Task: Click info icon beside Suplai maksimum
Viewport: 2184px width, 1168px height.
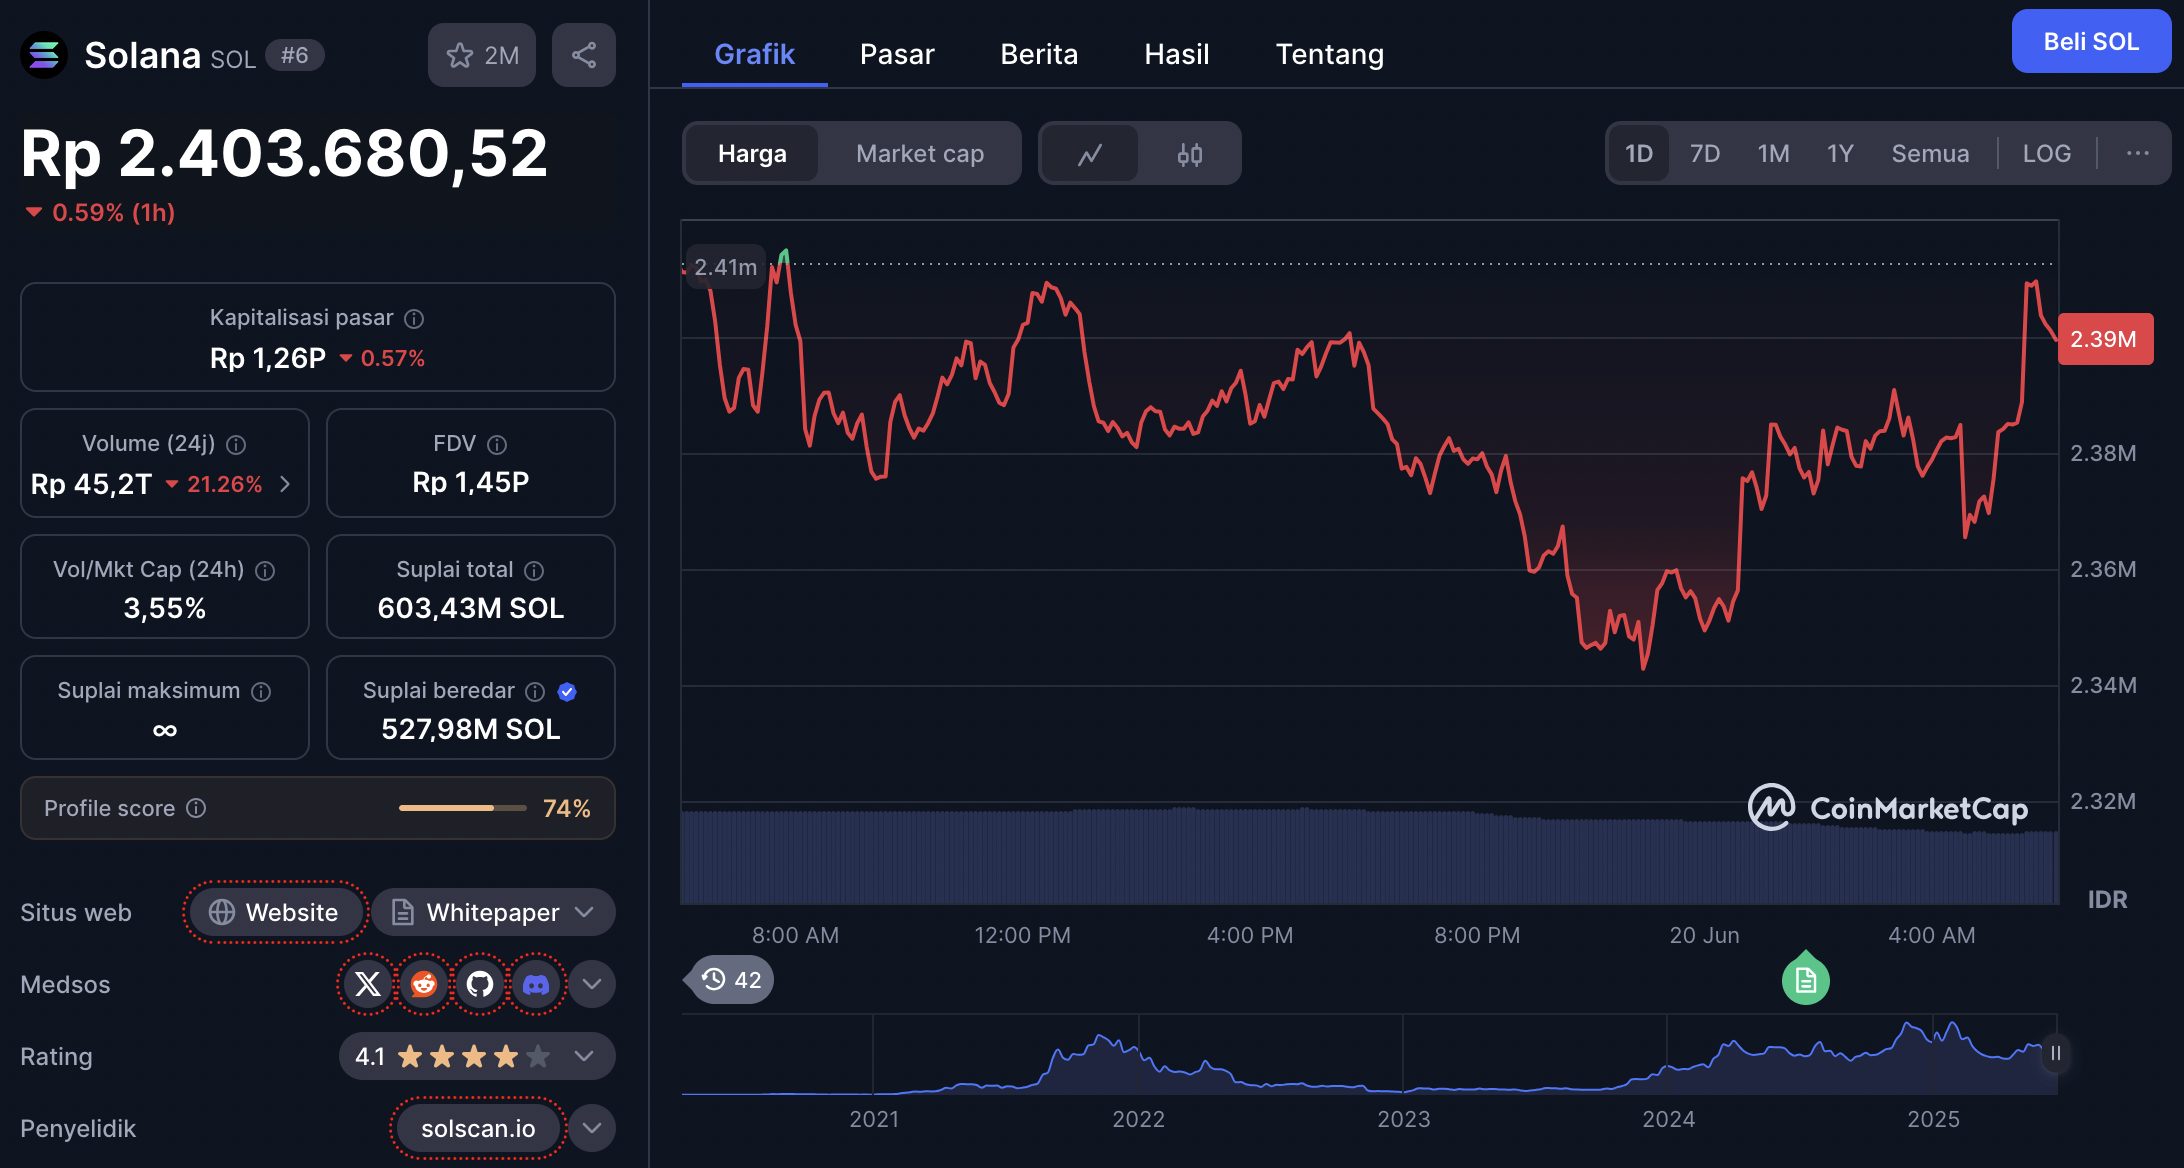Action: [261, 691]
